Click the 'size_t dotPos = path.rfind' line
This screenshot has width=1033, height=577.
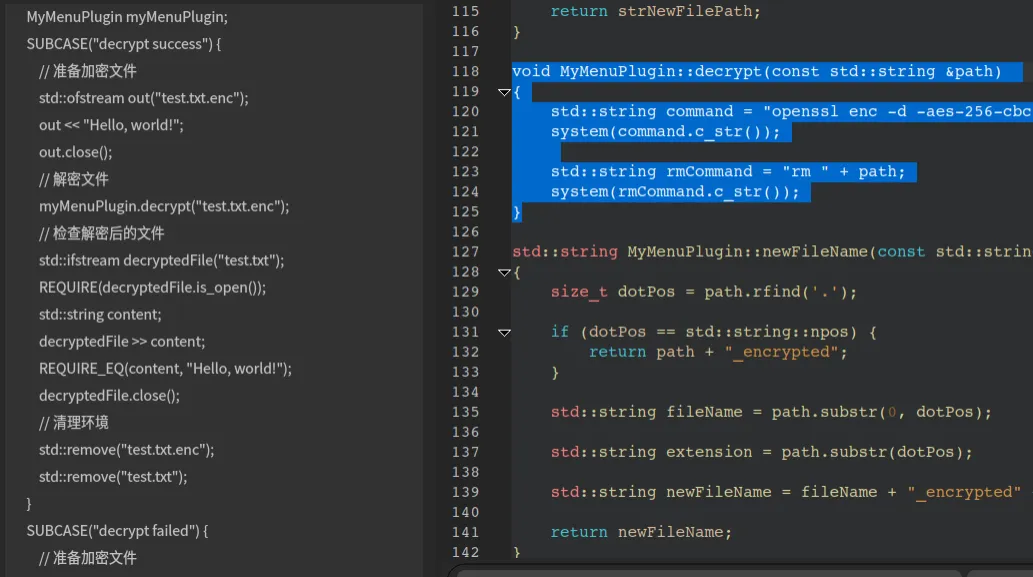click(x=704, y=292)
